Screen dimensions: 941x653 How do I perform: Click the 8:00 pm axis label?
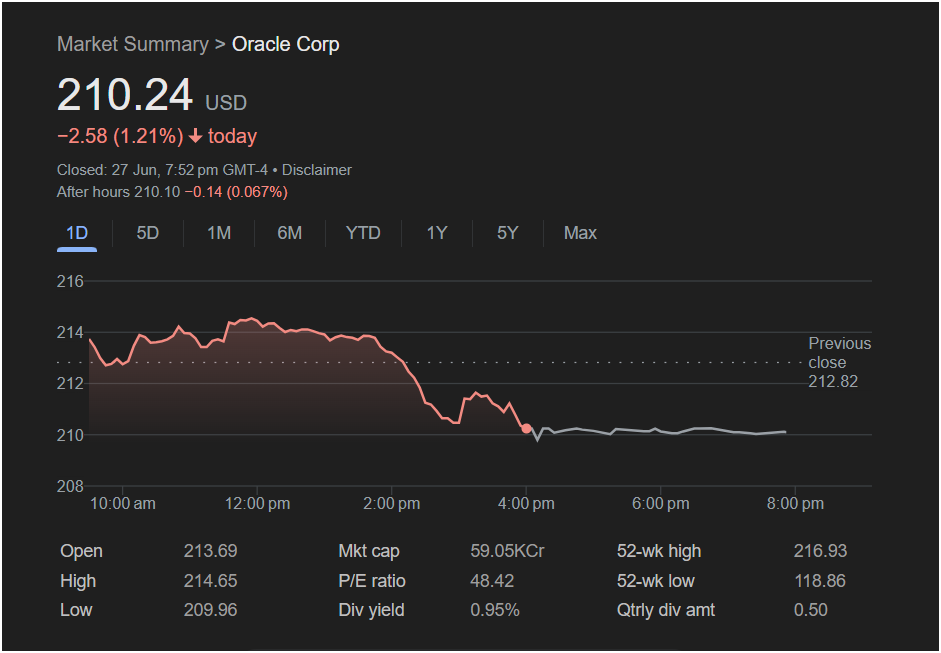(x=795, y=504)
